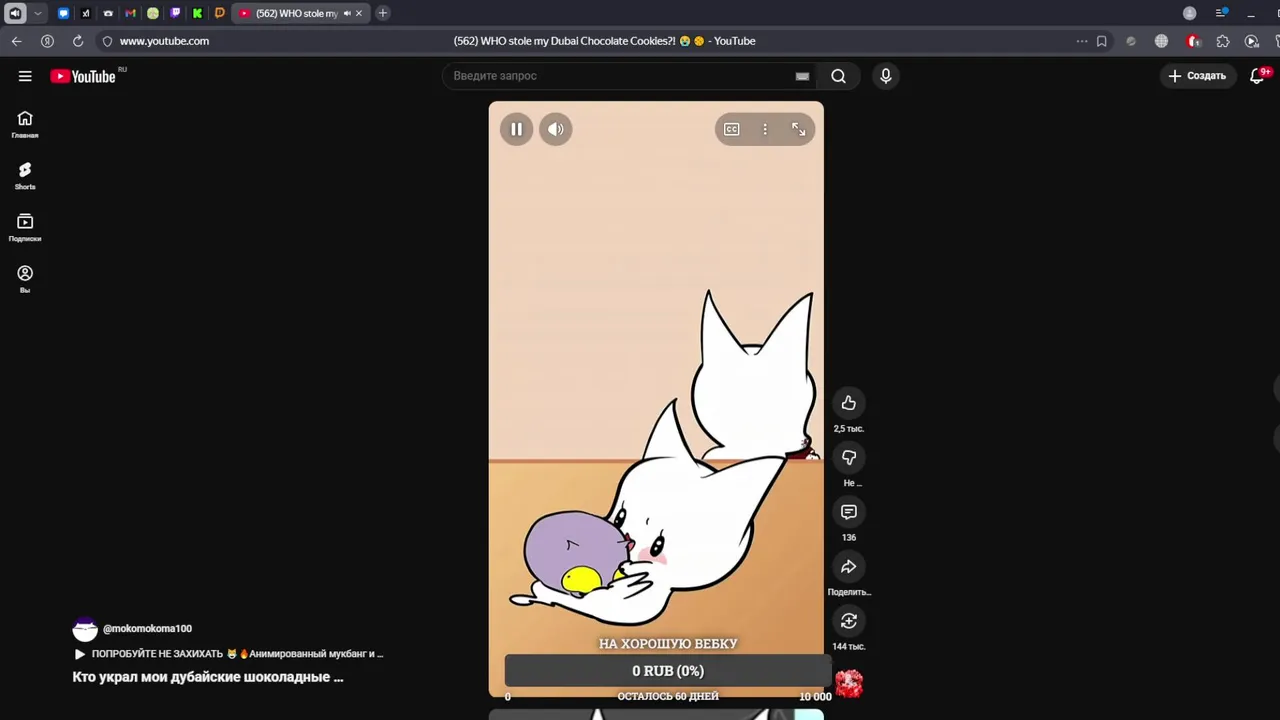Open the YouTube hamburger guide menu
Screen dimensions: 1280x720
pyautogui.click(x=25, y=76)
